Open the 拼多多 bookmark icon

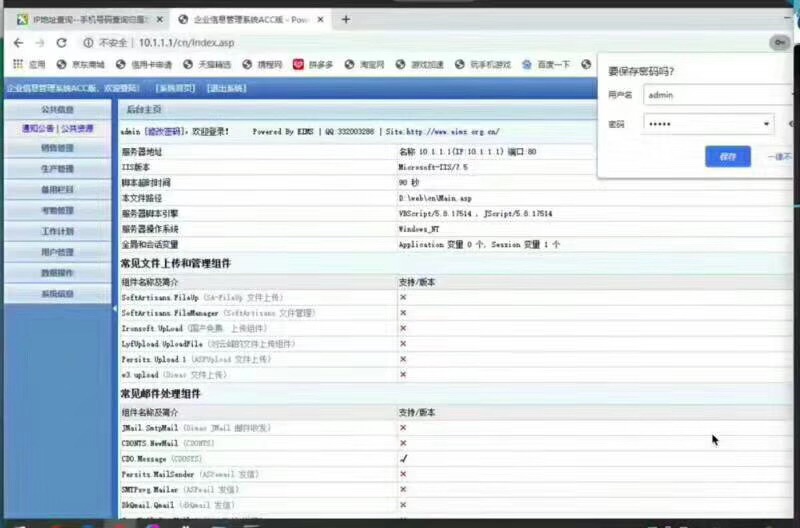298,64
